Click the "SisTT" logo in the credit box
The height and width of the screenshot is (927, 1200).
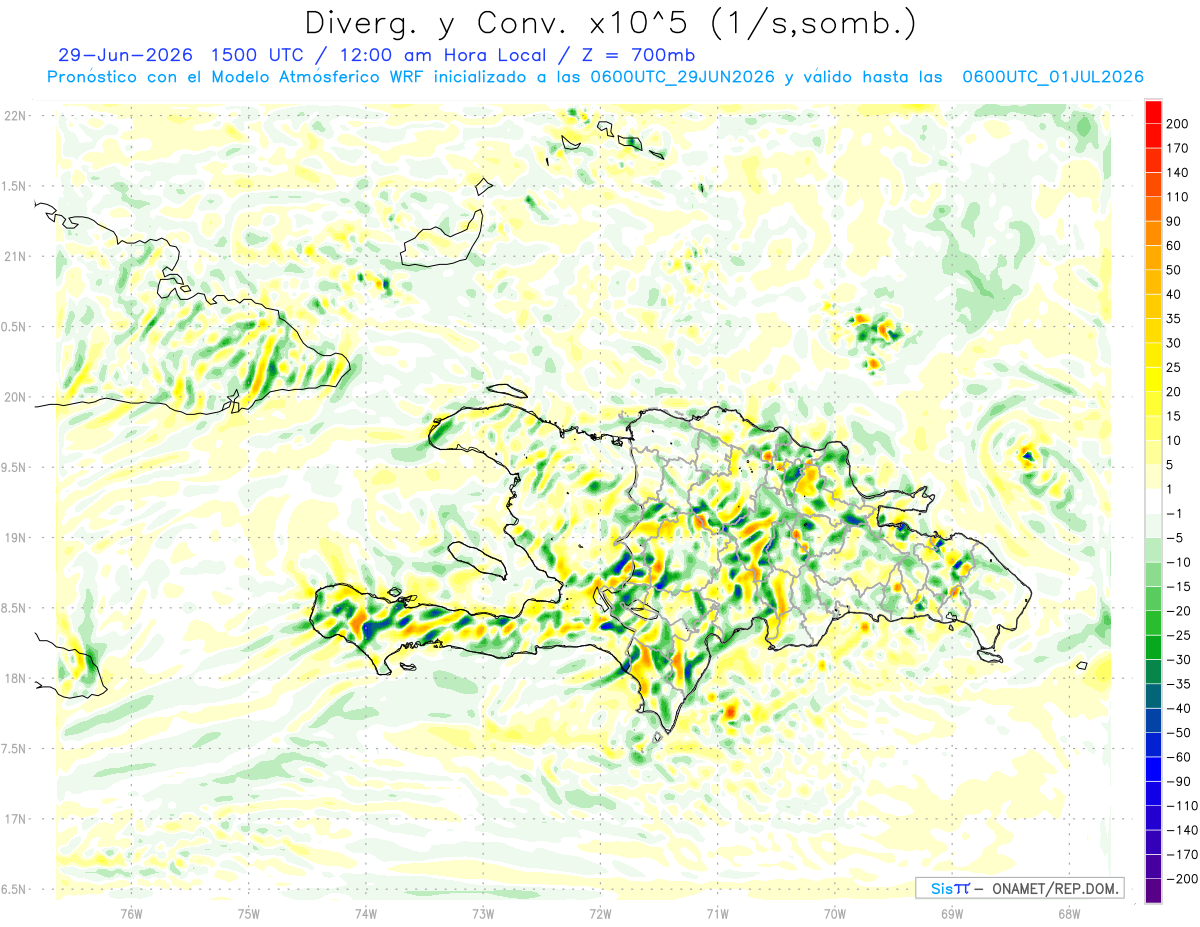[x=950, y=888]
